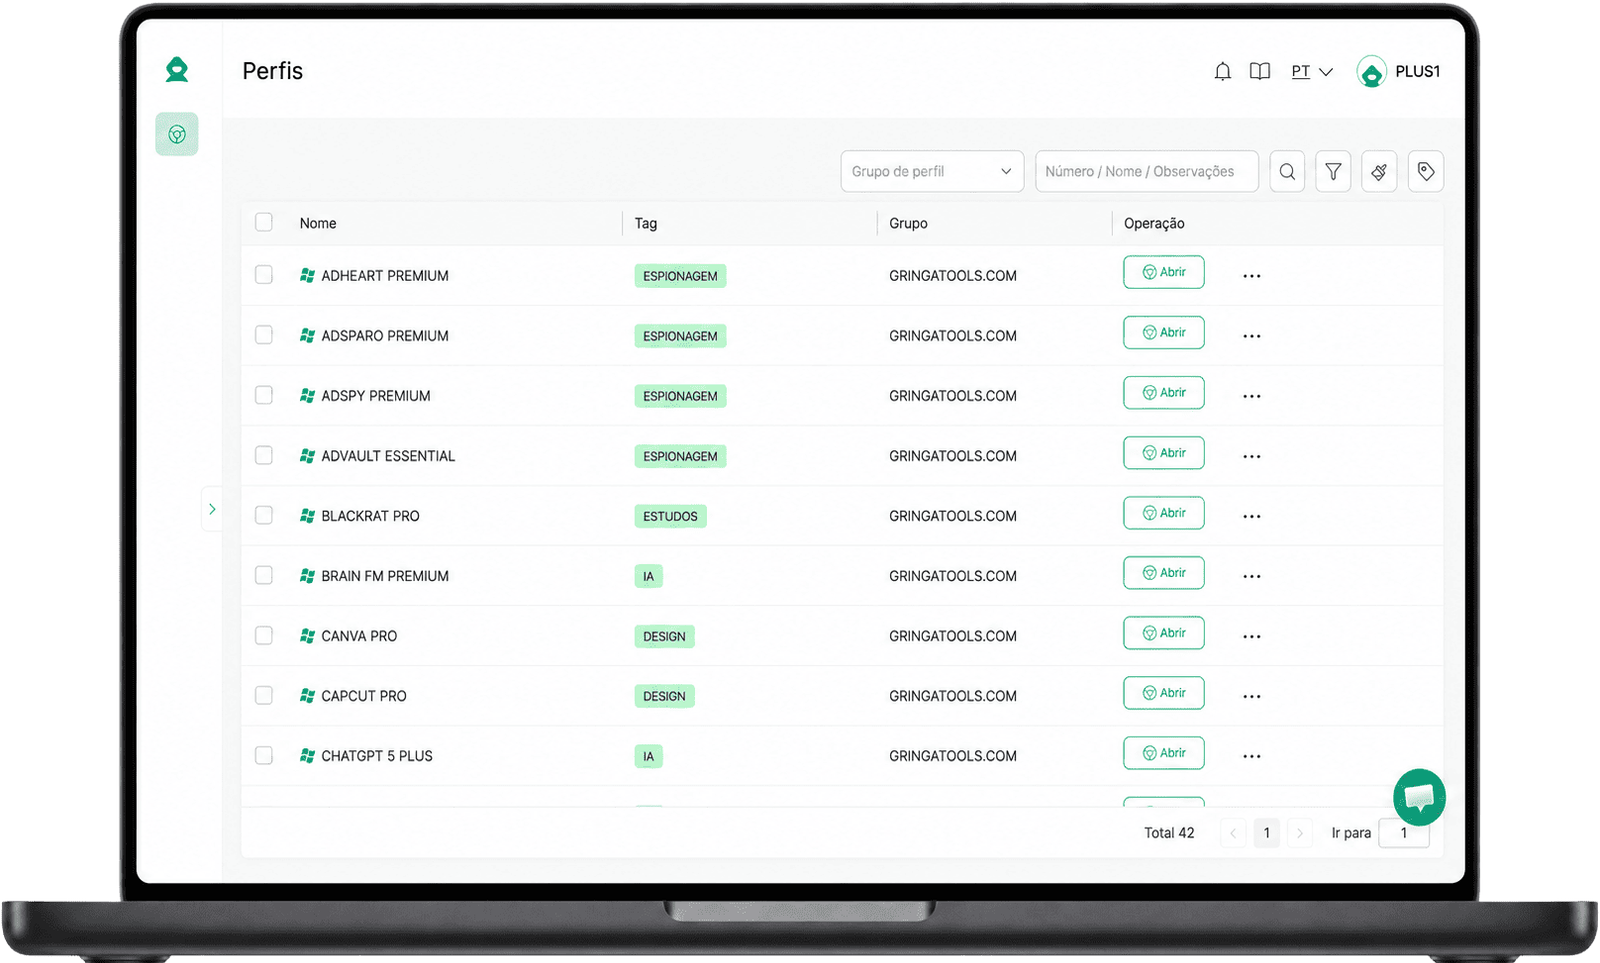The height and width of the screenshot is (963, 1600).
Task: Open the filter funnel button
Action: point(1333,172)
